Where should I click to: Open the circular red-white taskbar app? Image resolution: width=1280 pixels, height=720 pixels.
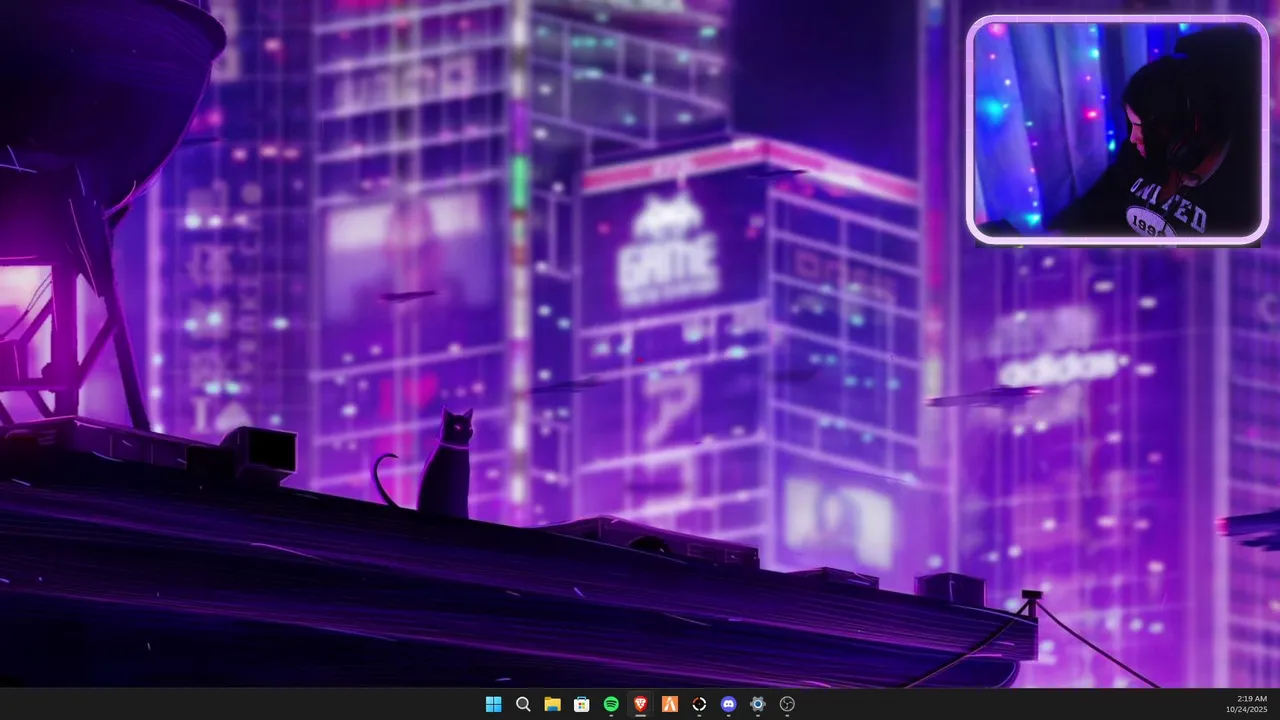pyautogui.click(x=699, y=704)
